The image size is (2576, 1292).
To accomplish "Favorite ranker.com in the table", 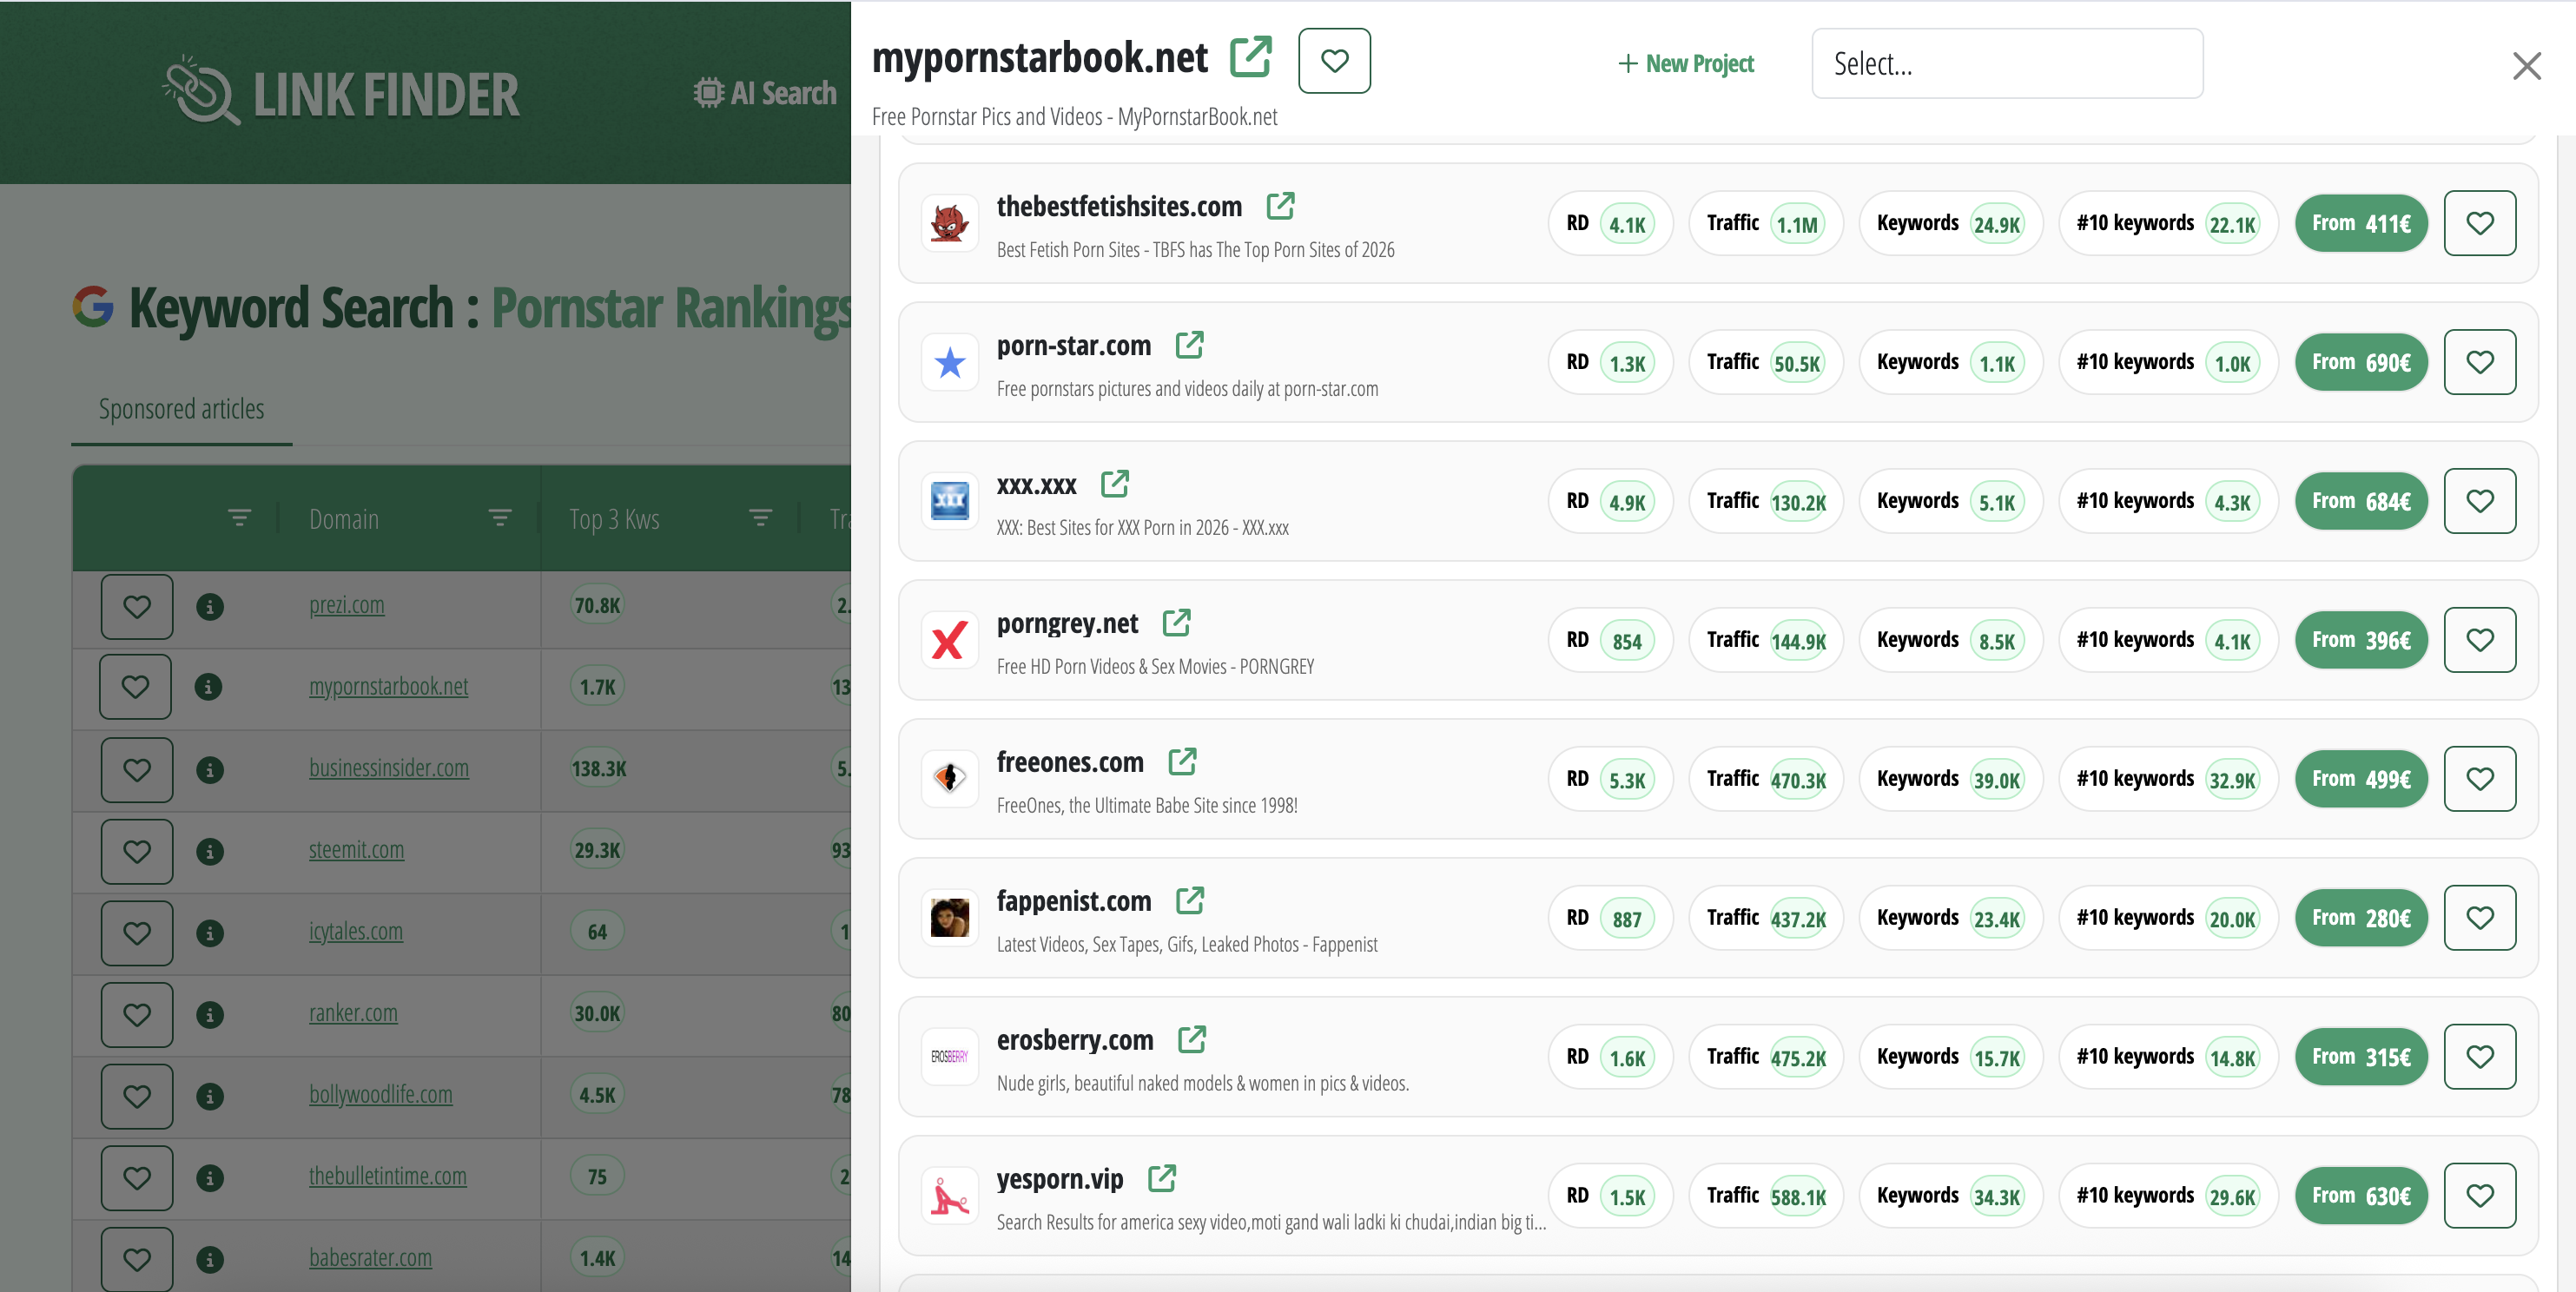I will [x=136, y=1014].
